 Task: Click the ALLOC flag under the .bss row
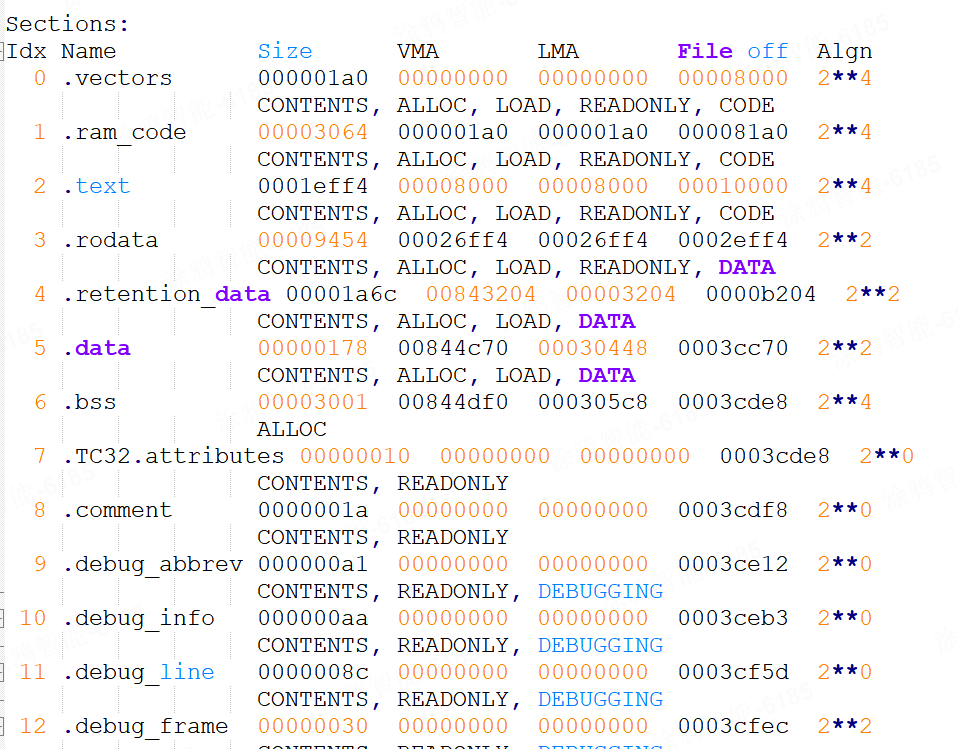(x=291, y=429)
